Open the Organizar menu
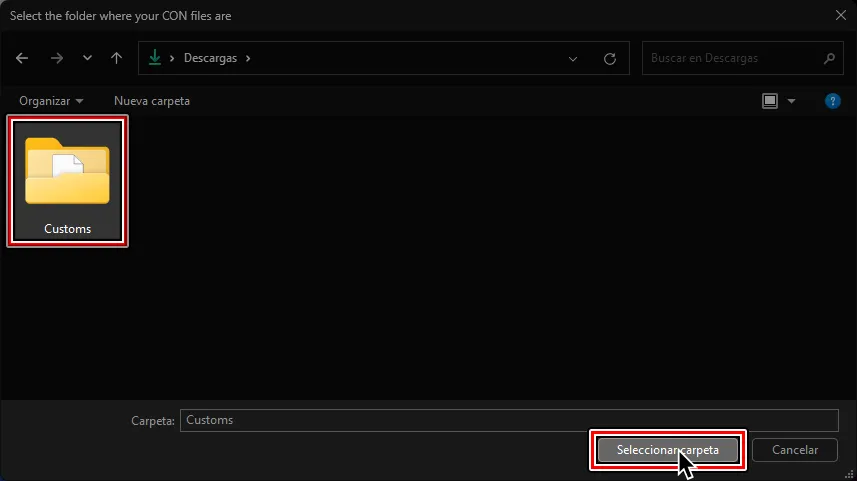 (51, 101)
